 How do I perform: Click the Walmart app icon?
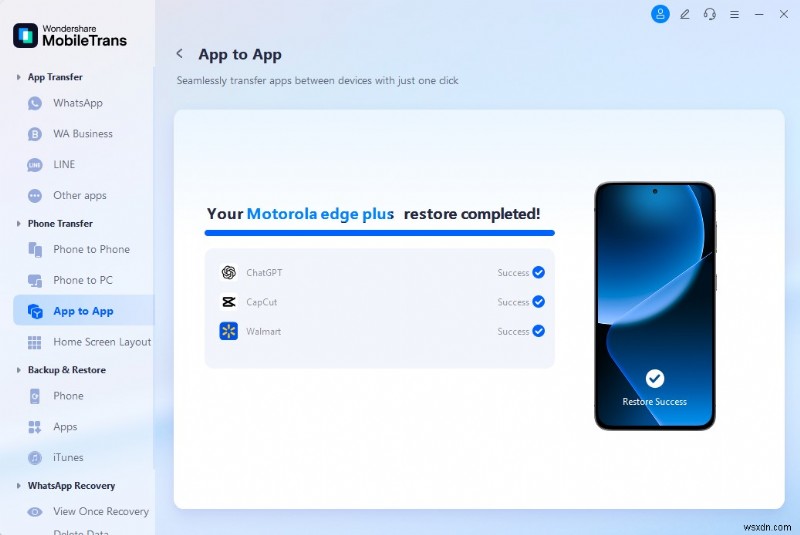tap(229, 331)
